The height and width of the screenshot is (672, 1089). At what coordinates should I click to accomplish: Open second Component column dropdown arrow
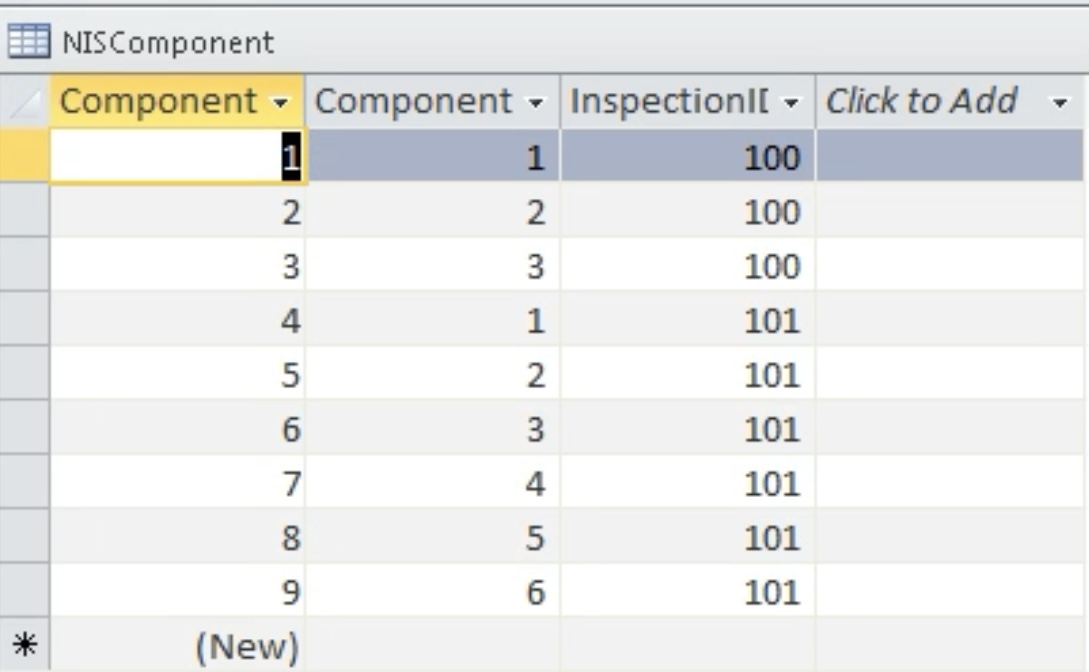[x=535, y=103]
